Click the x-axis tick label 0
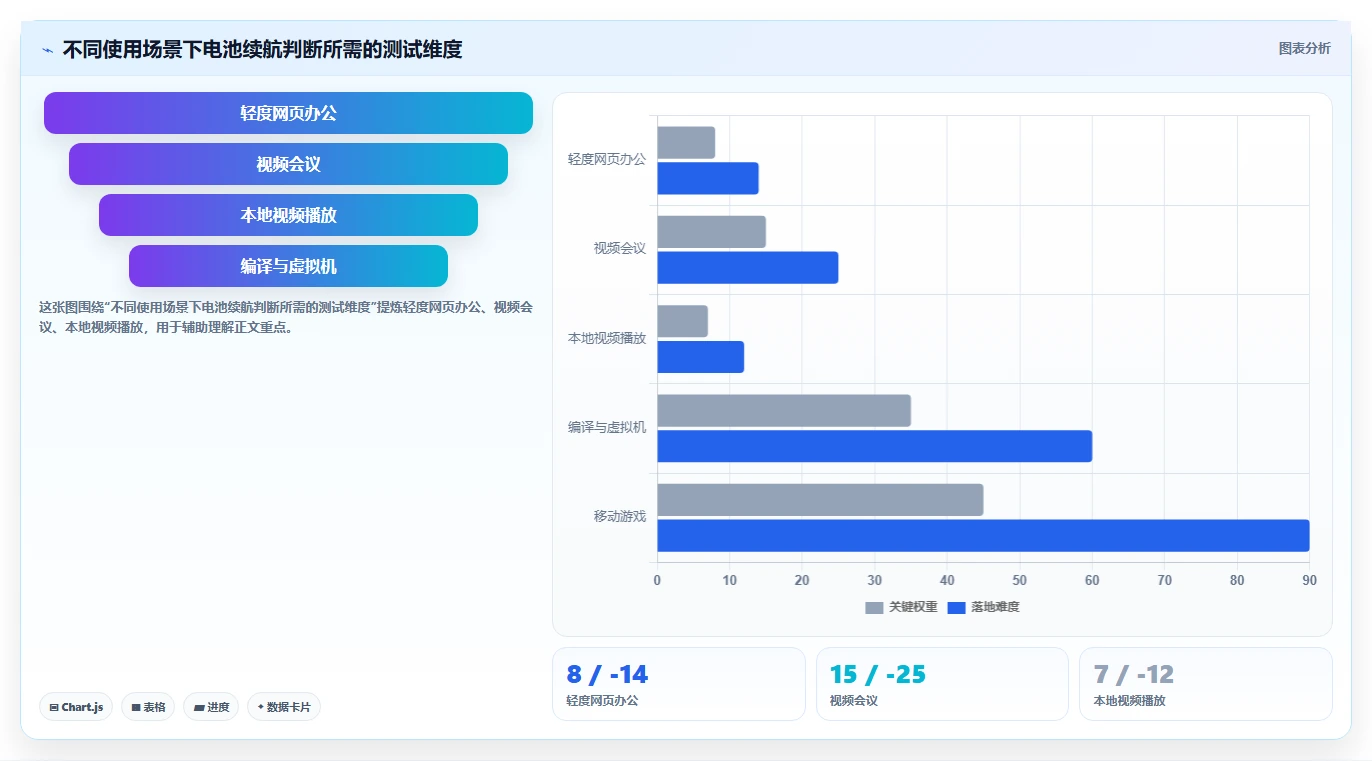 (657, 580)
